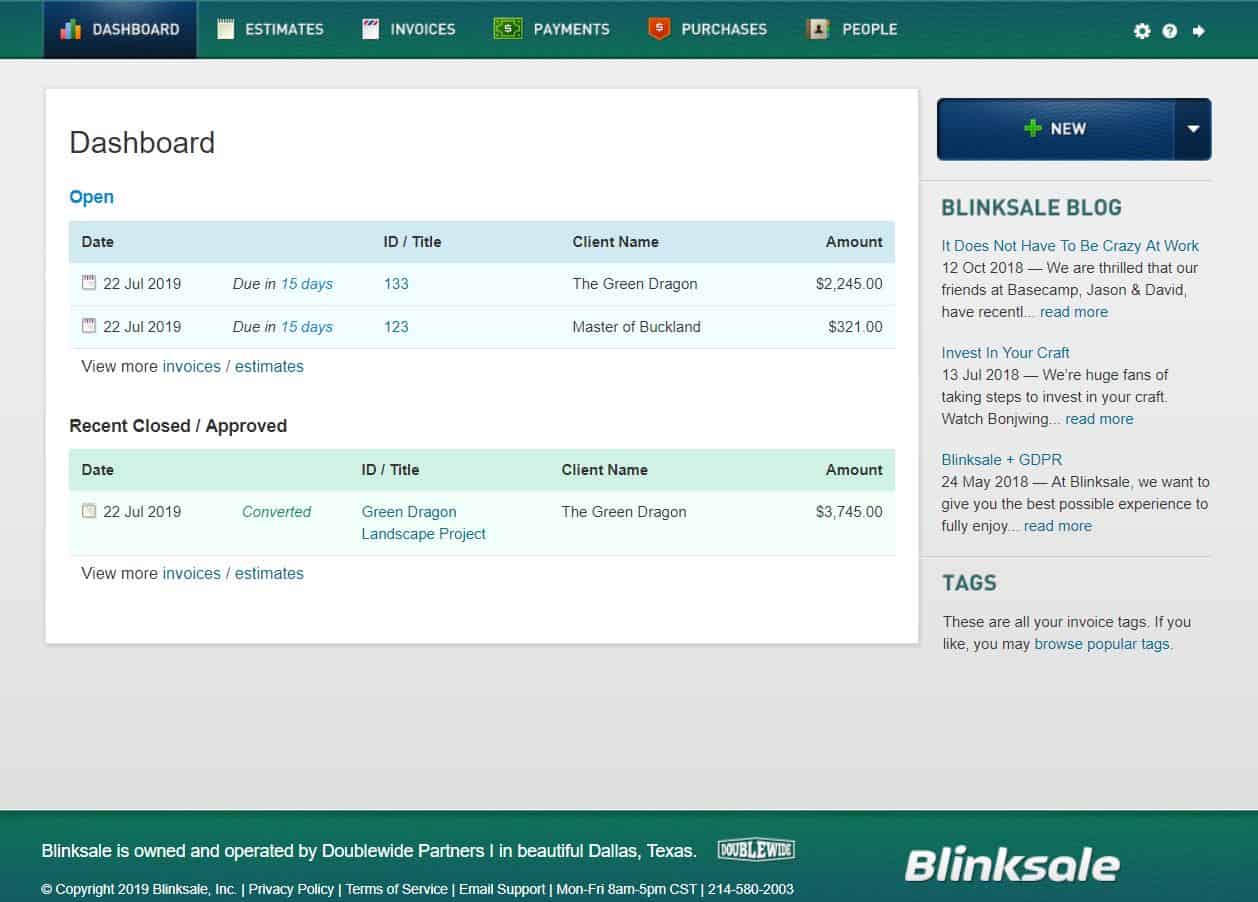
Task: View more estimates under Recent Closed section
Action: [x=269, y=573]
